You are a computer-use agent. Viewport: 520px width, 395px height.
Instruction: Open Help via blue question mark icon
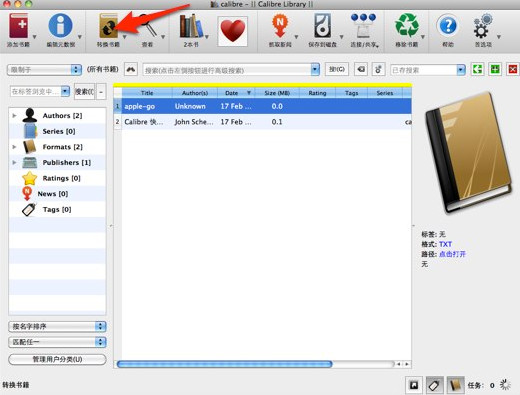(448, 26)
